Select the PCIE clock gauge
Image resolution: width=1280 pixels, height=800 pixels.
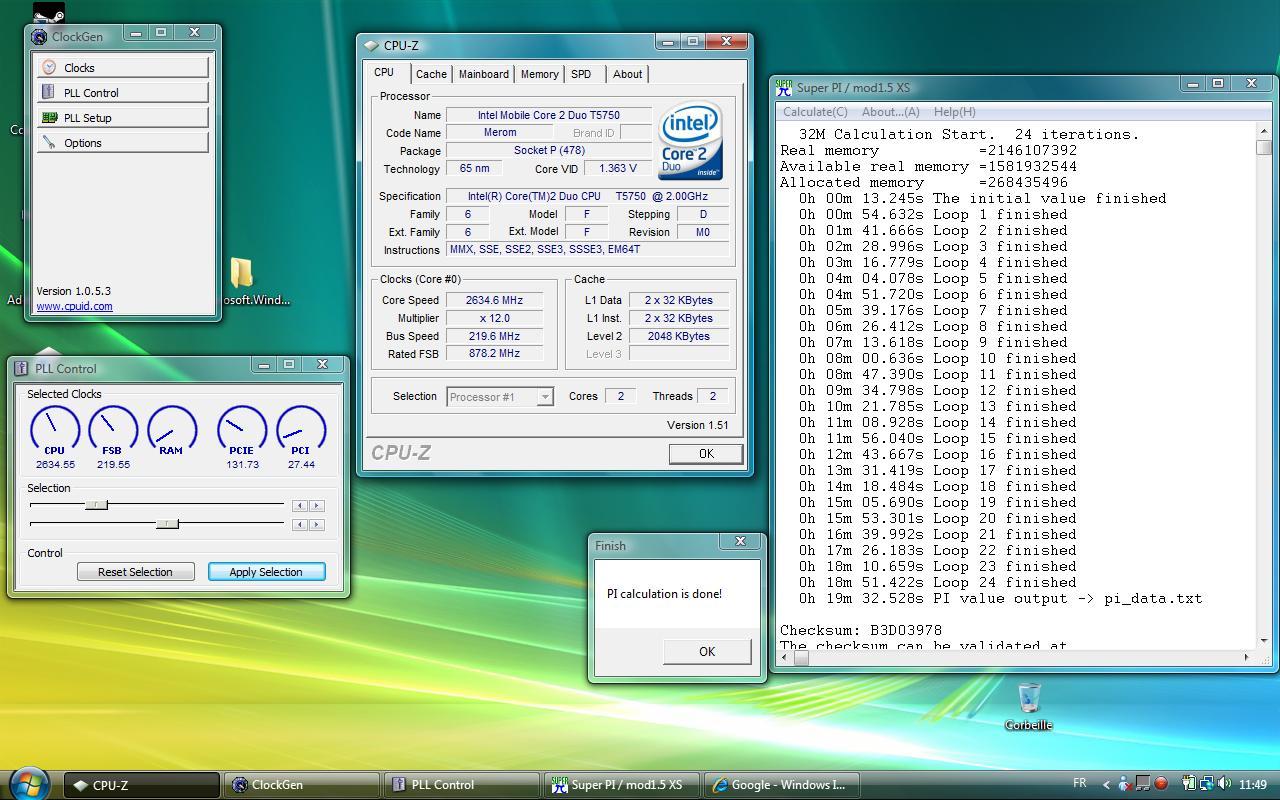pos(242,437)
